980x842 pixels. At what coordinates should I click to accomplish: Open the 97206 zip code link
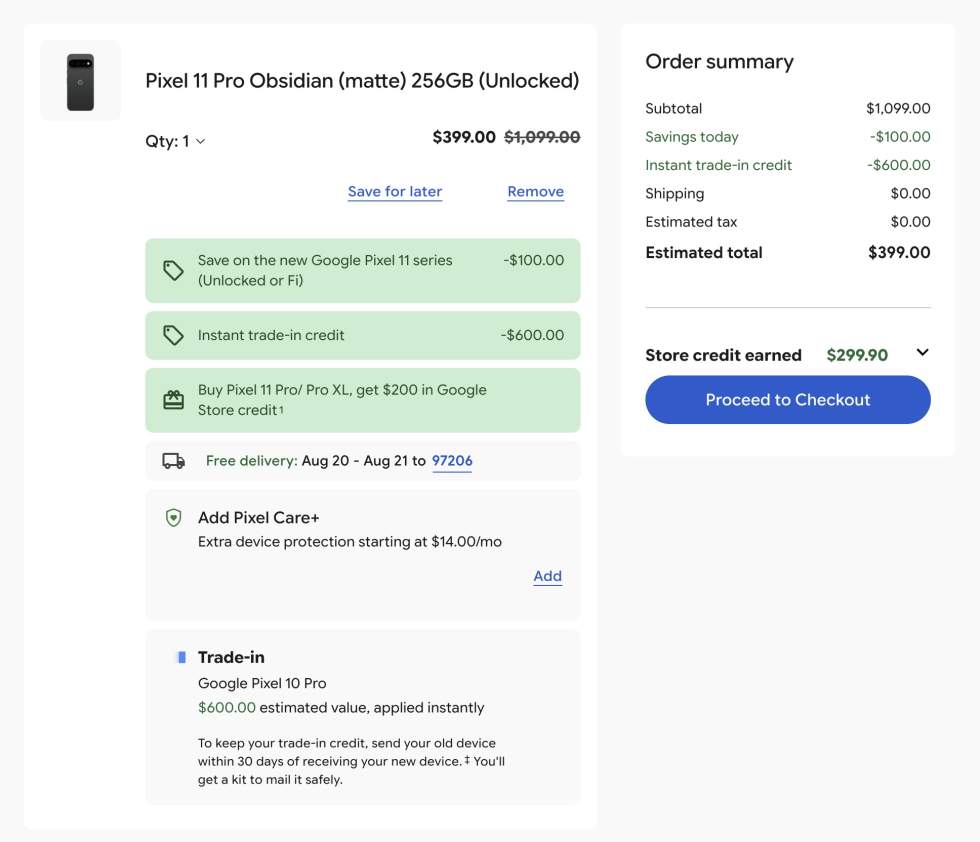pos(452,461)
